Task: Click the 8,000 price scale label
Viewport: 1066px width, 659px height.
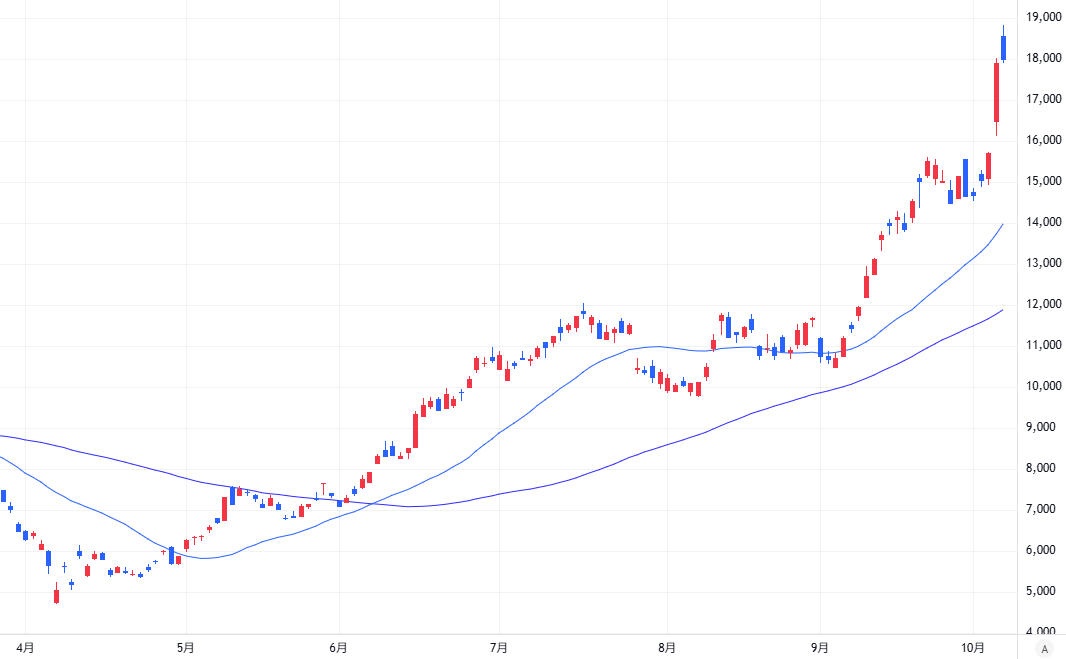Action: coord(1043,468)
